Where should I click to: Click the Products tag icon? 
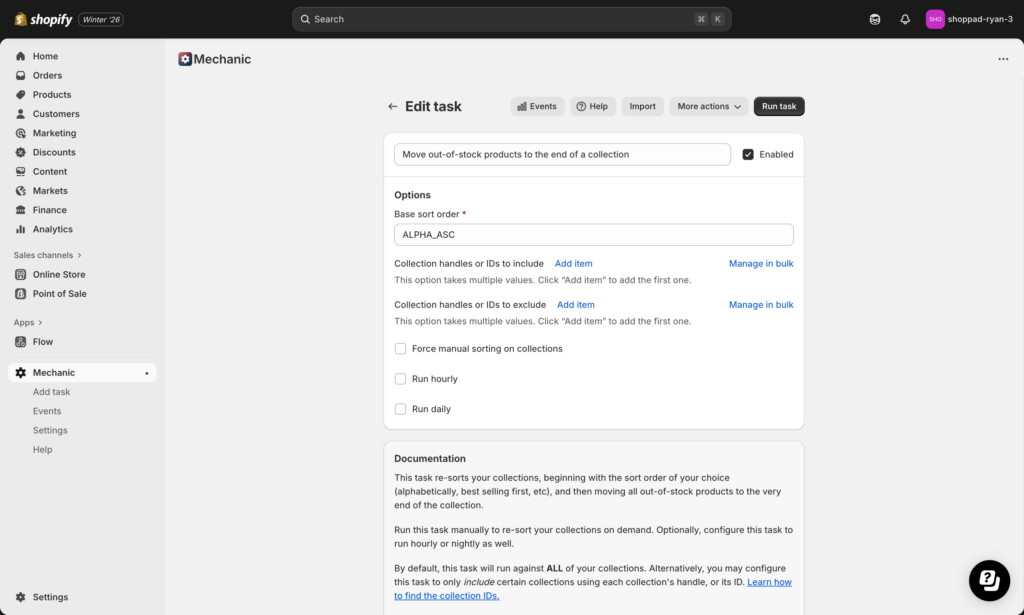20,95
